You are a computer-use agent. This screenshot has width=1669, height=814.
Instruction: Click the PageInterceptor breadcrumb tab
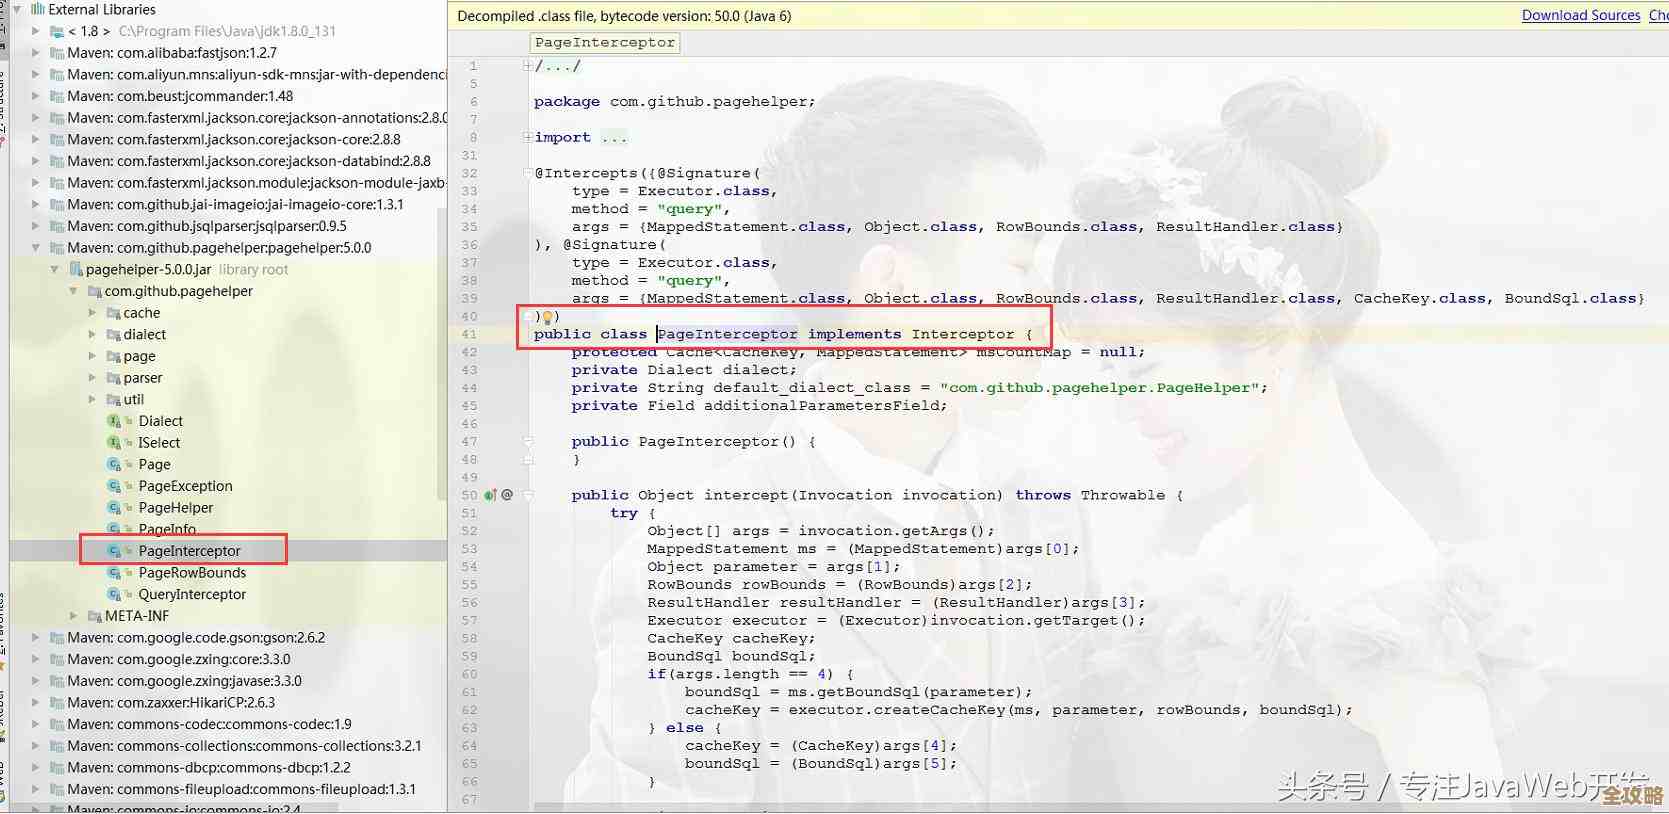pyautogui.click(x=604, y=42)
